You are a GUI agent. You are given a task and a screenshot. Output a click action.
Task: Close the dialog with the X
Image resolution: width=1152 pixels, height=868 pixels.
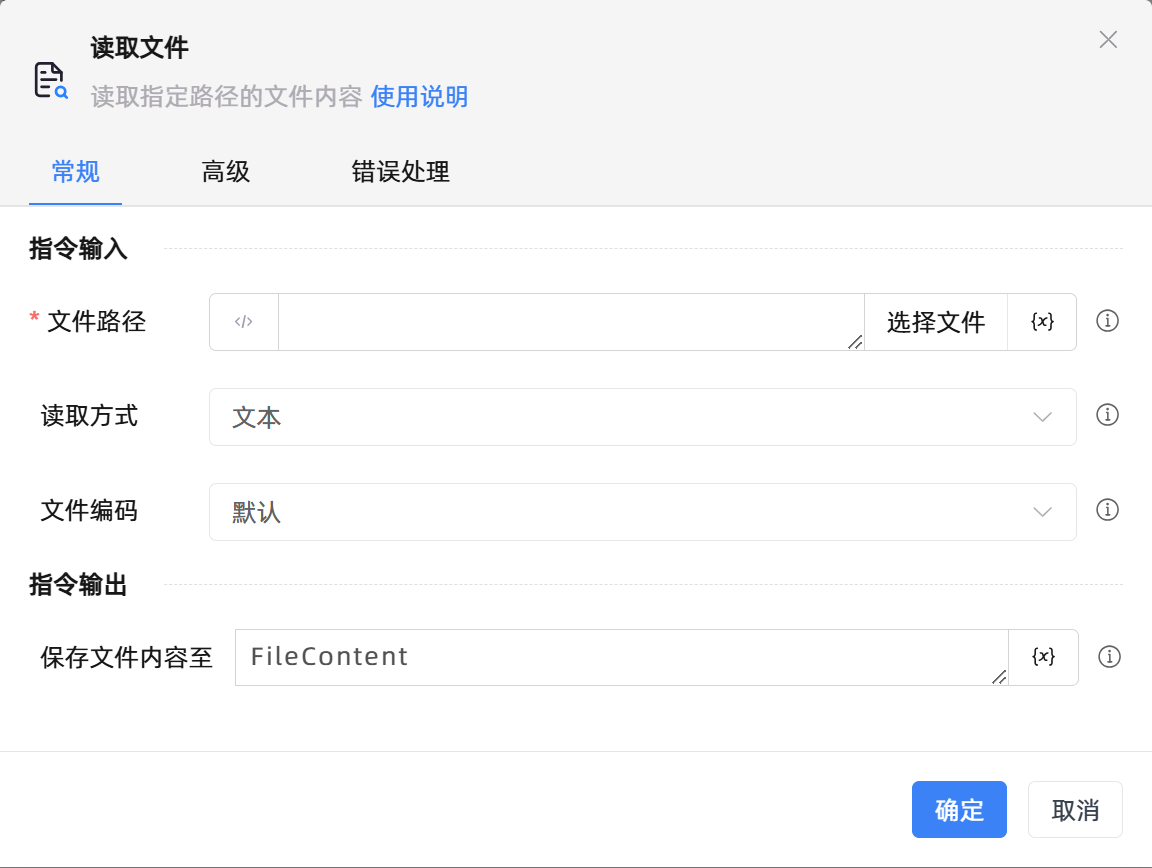[x=1108, y=40]
